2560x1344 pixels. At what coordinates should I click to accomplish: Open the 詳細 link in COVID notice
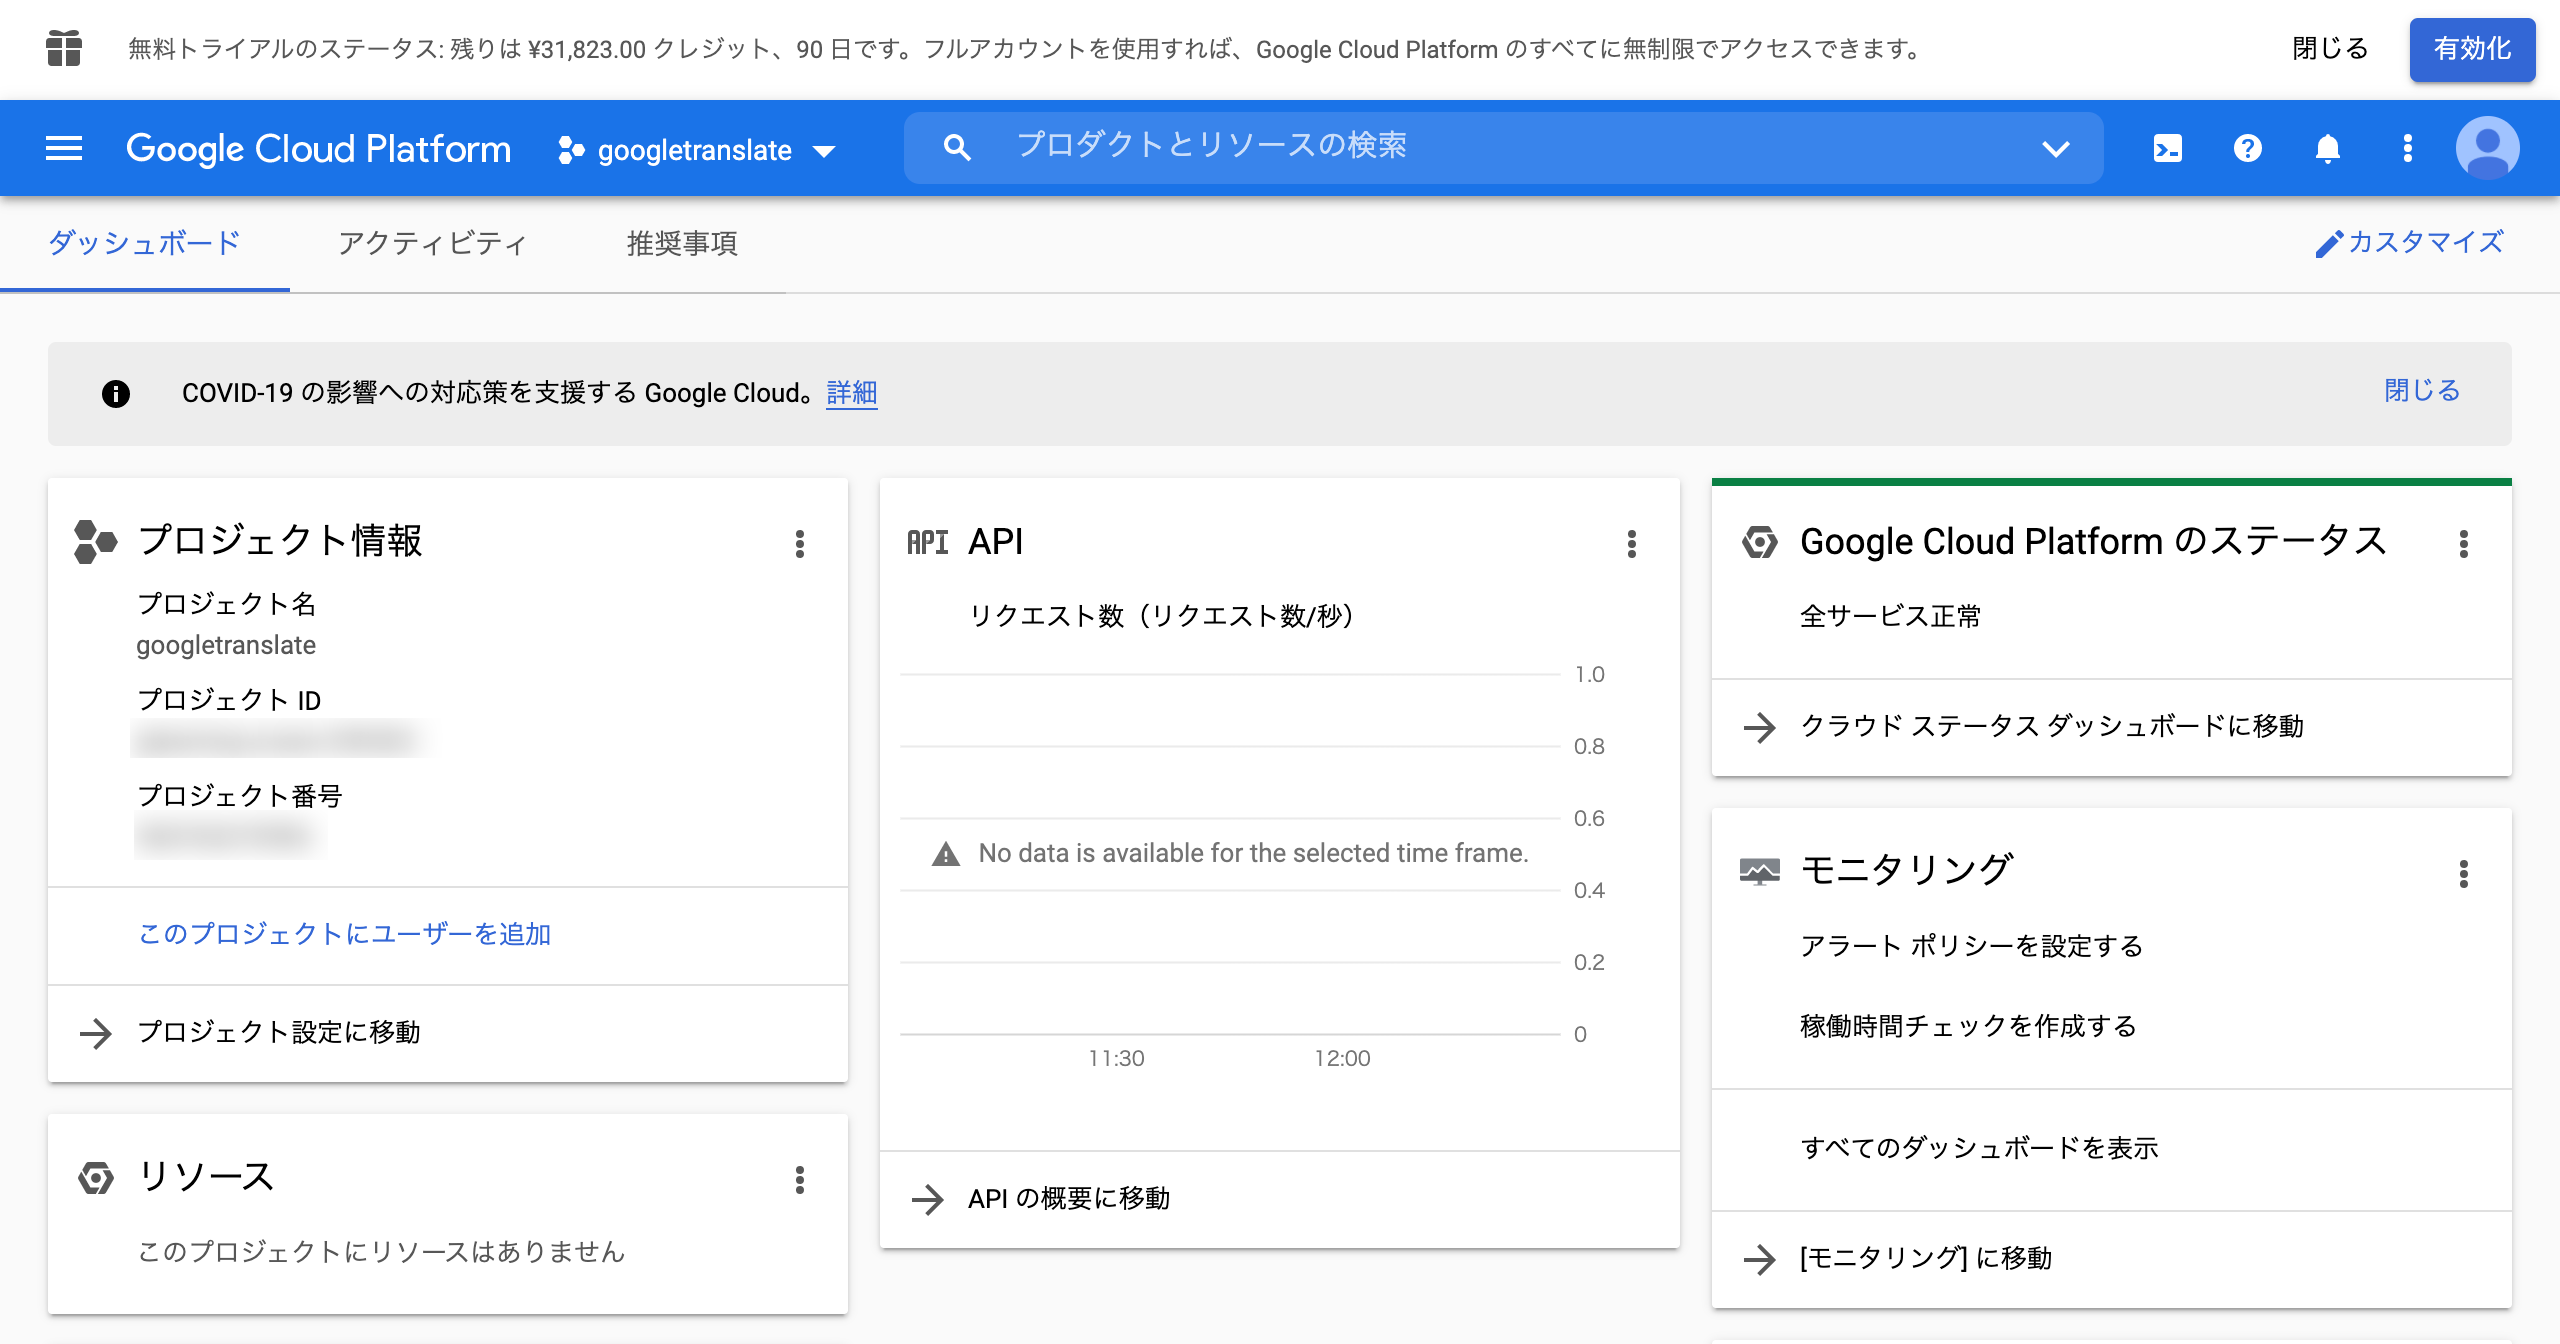tap(852, 393)
